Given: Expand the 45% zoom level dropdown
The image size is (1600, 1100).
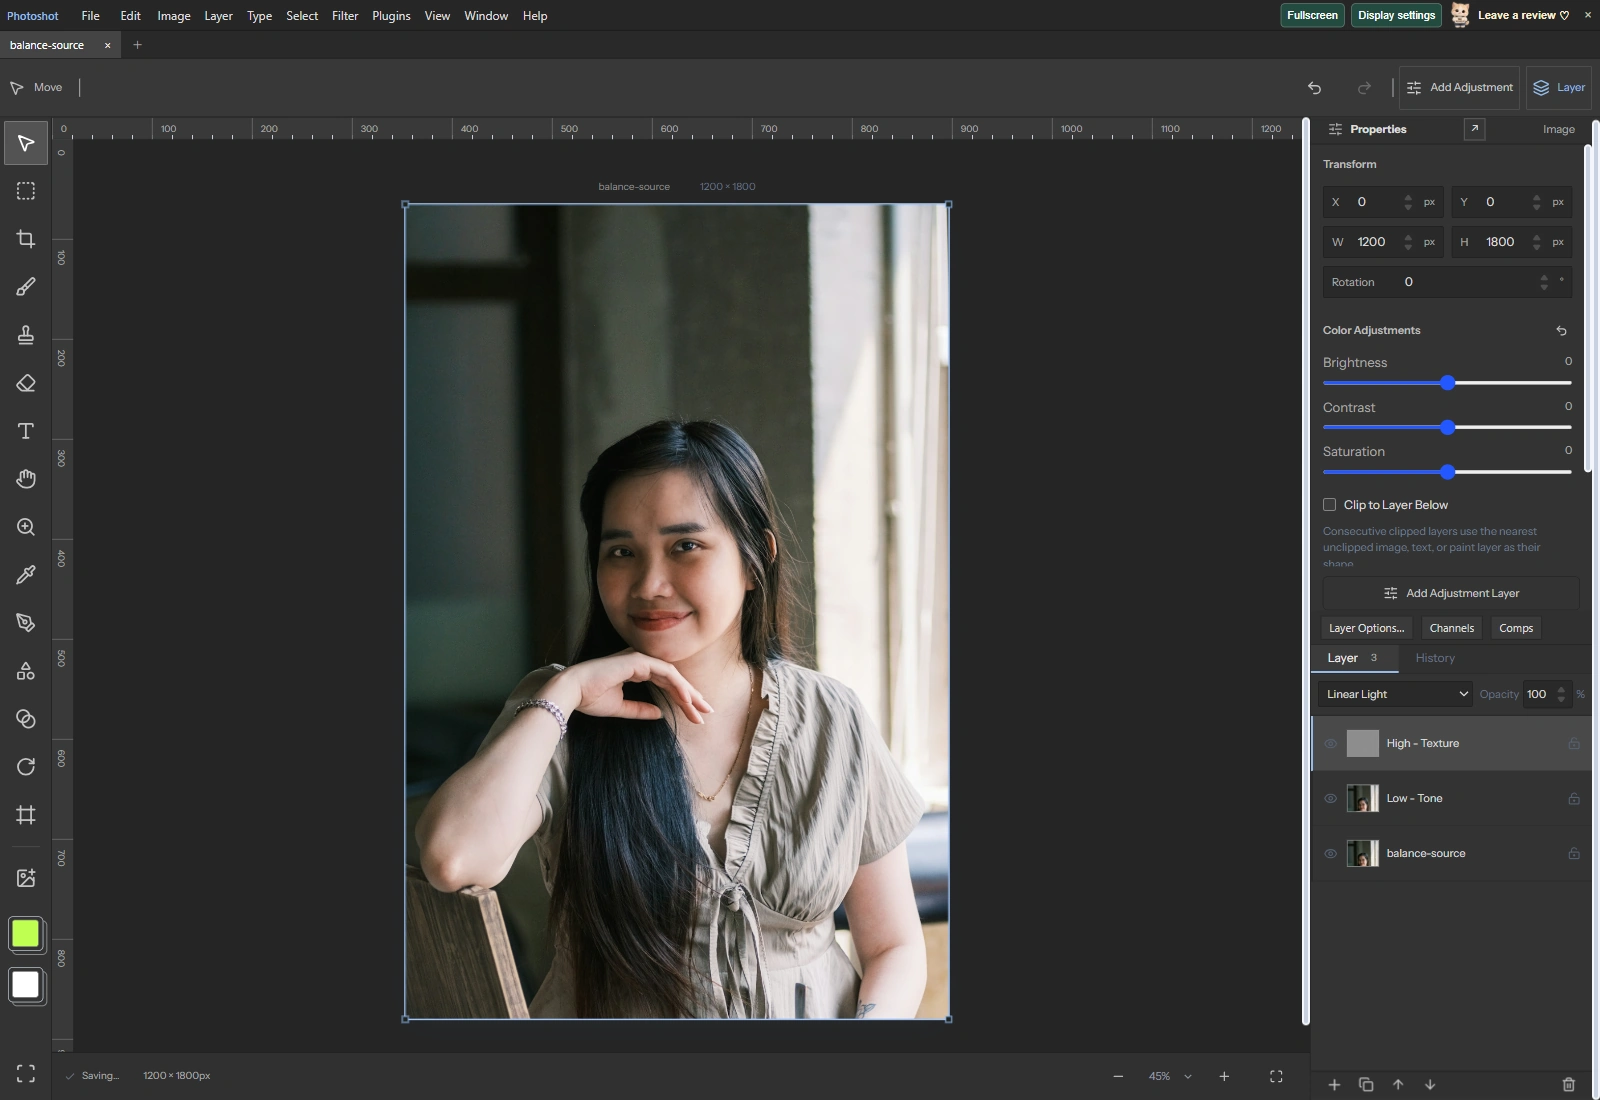Looking at the screenshot, I should click(1188, 1077).
